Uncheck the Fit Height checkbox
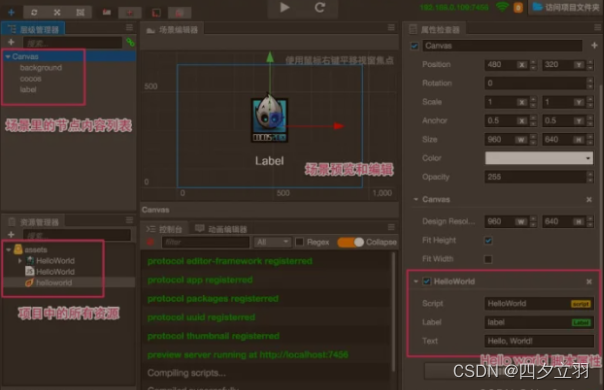The image size is (604, 390). [488, 240]
